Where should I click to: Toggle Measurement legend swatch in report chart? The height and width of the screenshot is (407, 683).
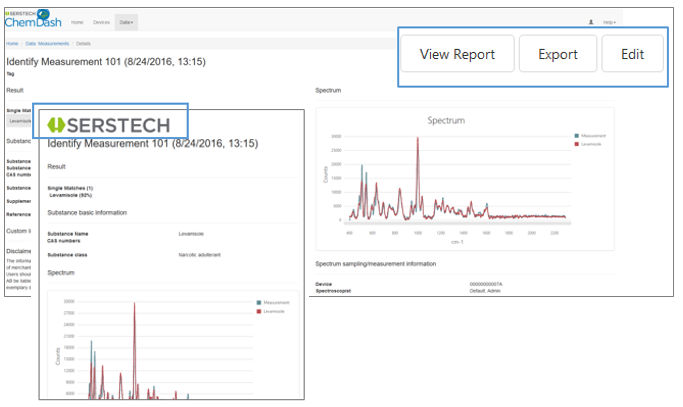259,302
